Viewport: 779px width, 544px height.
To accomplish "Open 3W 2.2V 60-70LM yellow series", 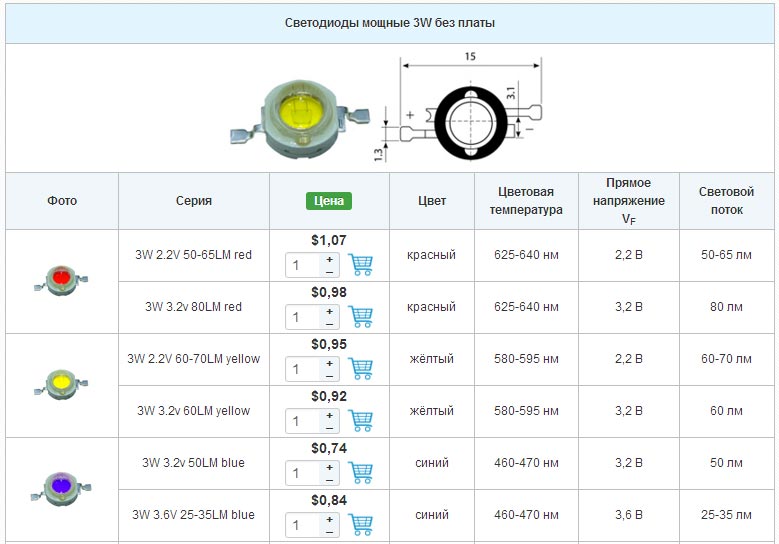I will click(x=194, y=359).
